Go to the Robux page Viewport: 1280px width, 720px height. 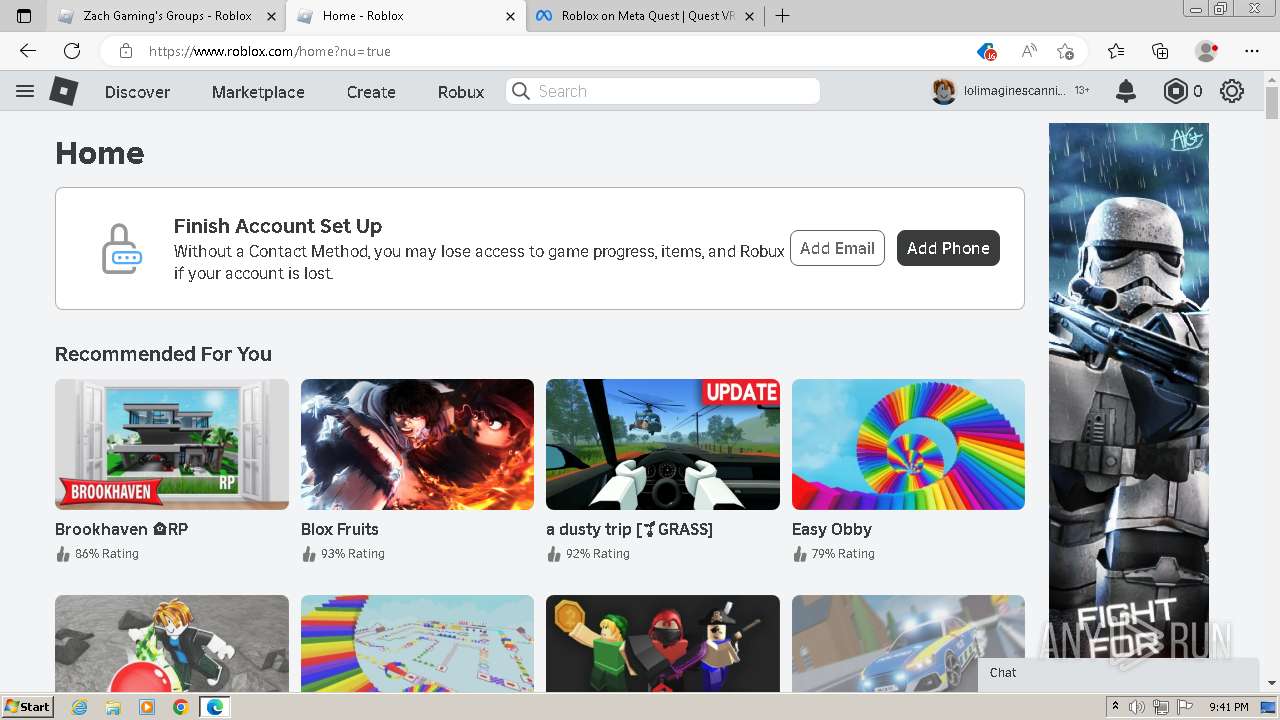[x=461, y=92]
